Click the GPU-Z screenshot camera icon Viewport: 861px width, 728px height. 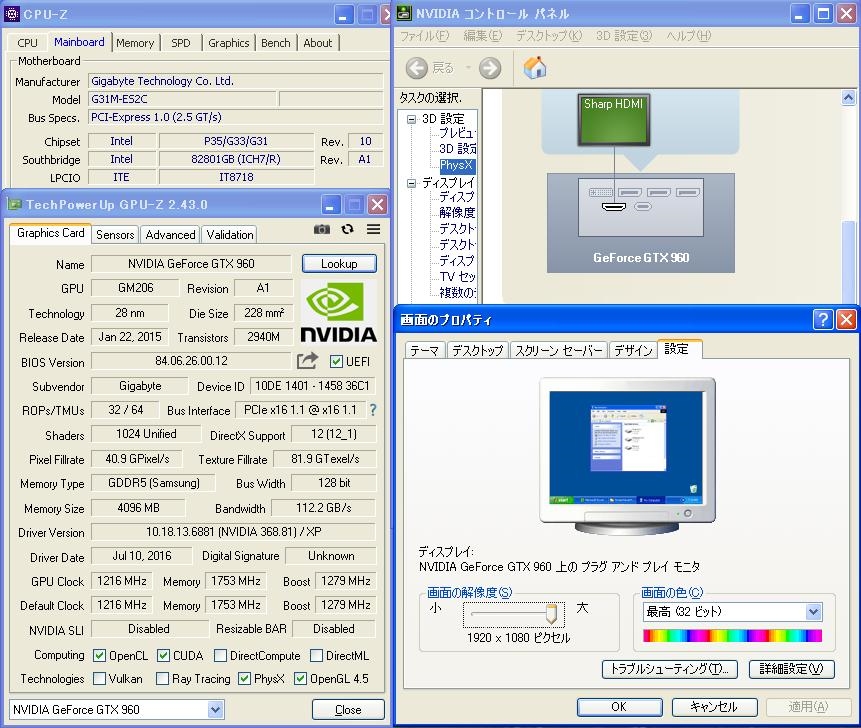click(x=321, y=230)
